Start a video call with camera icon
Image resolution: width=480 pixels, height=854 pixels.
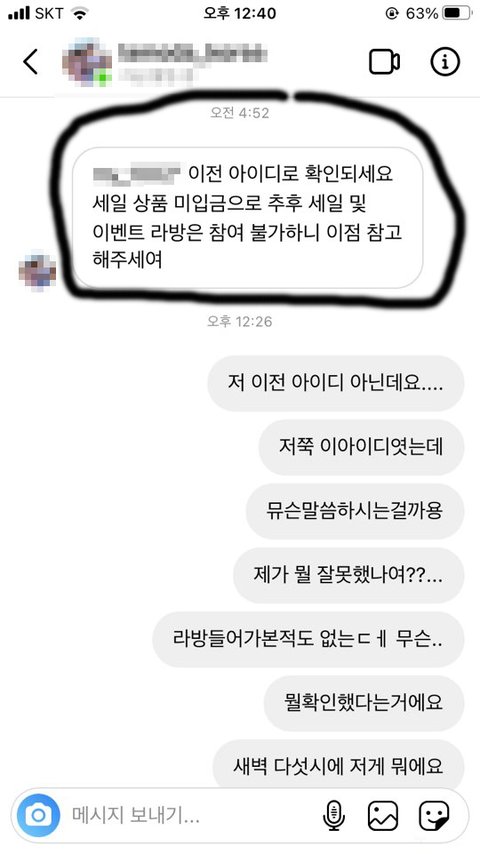(385, 62)
